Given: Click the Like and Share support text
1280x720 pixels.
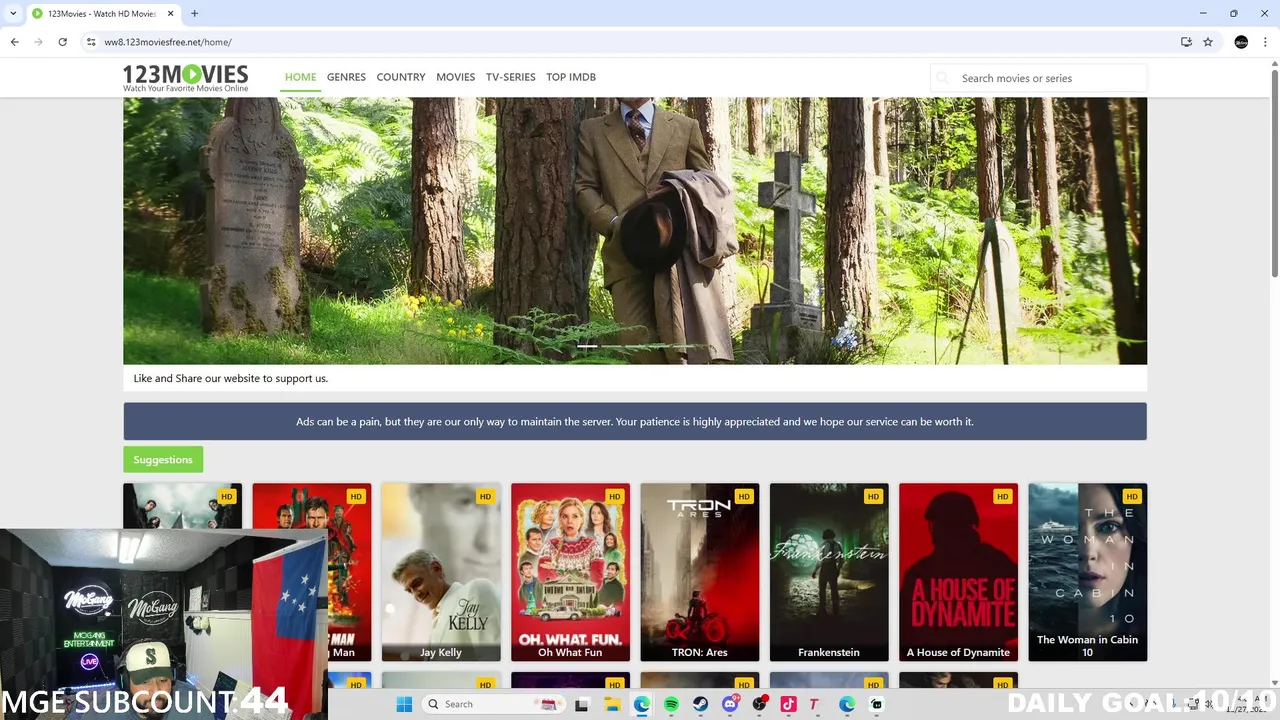Looking at the screenshot, I should (x=231, y=378).
